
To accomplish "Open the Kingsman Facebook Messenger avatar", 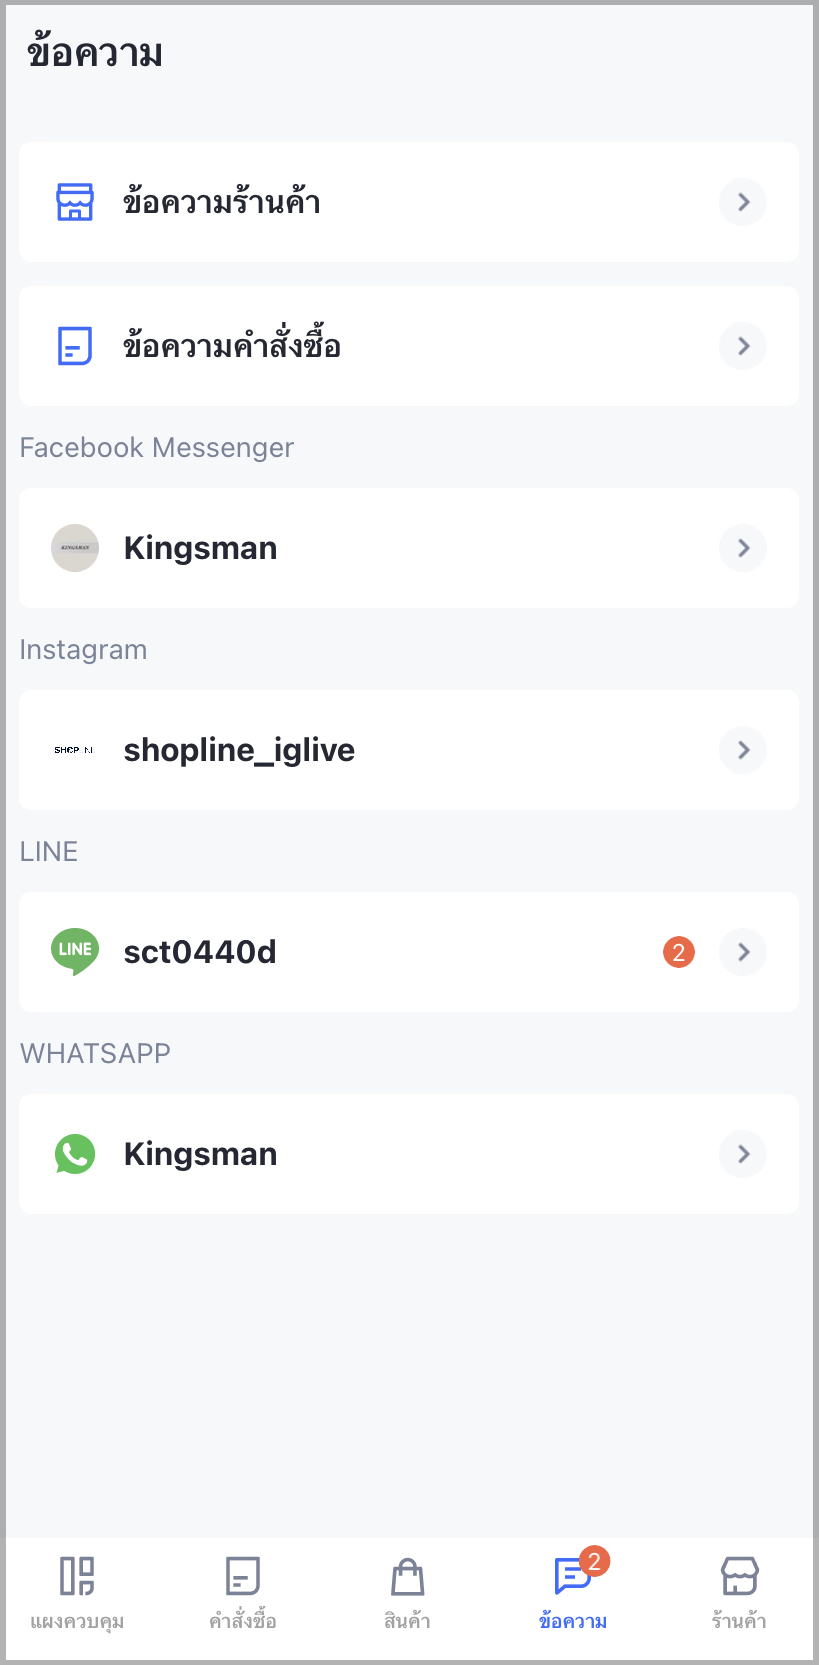I will (74, 547).
